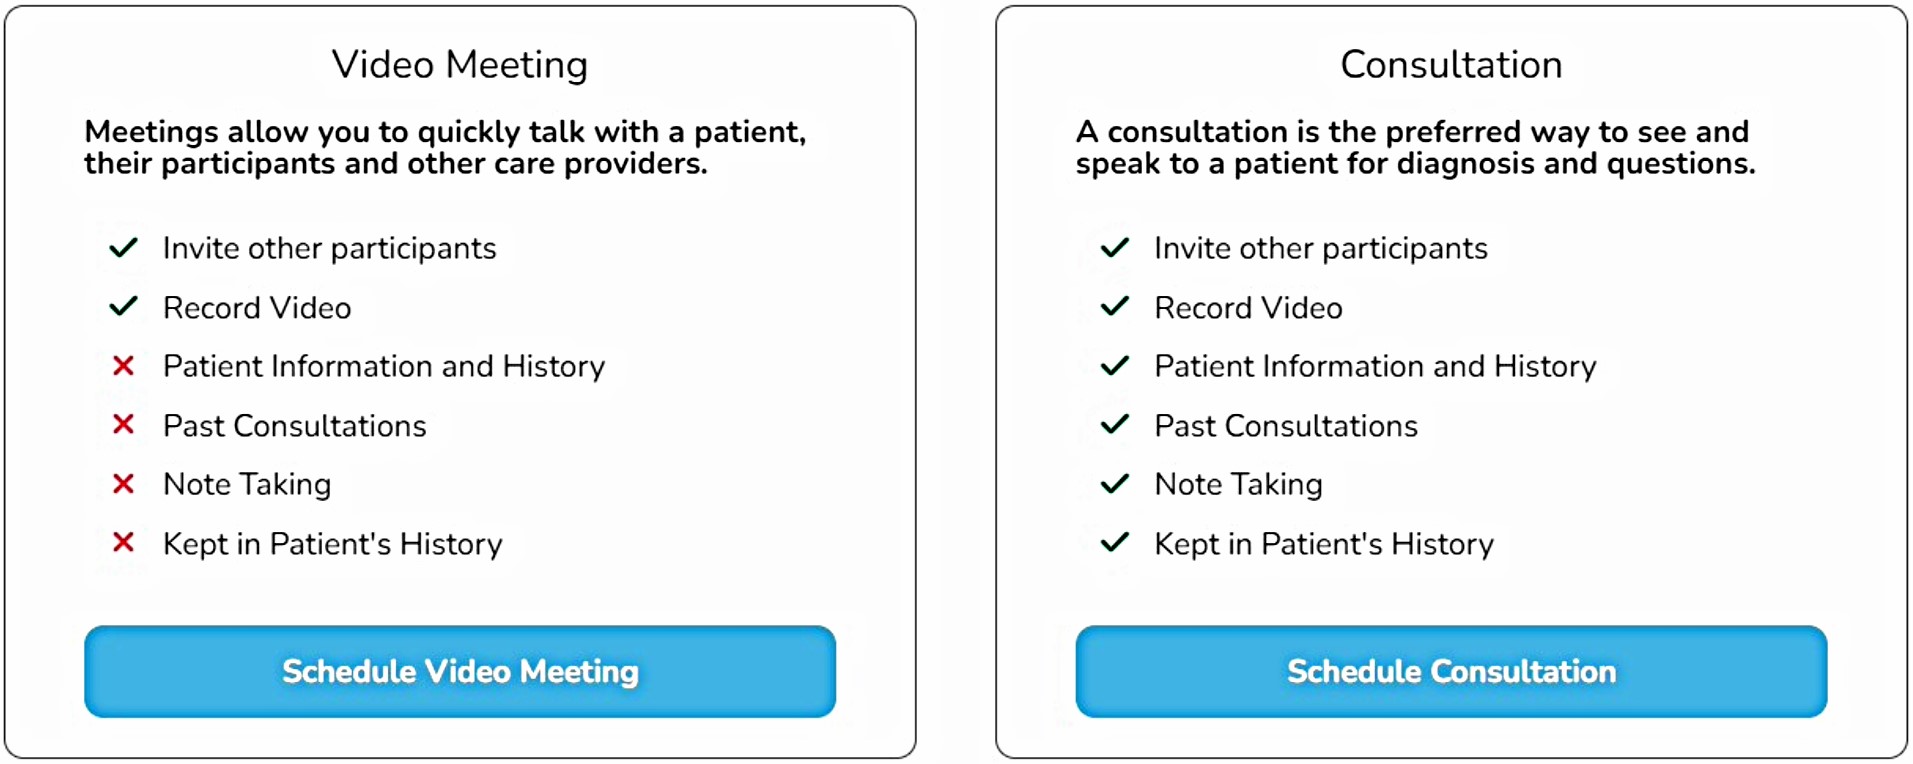Click the consultation description paragraph text
The width and height of the screenshot is (1913, 764).
tap(1415, 147)
